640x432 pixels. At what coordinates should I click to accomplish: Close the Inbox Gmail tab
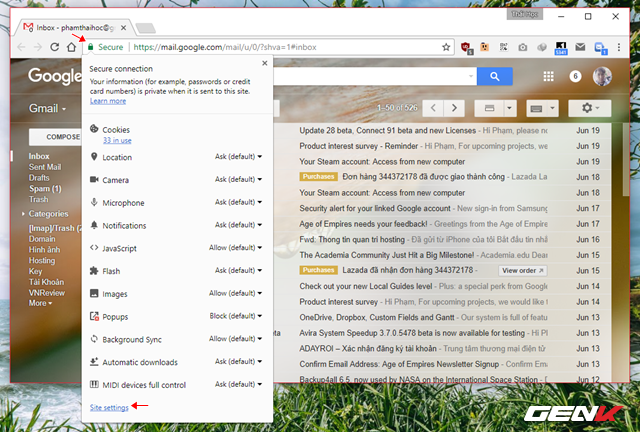(123, 28)
